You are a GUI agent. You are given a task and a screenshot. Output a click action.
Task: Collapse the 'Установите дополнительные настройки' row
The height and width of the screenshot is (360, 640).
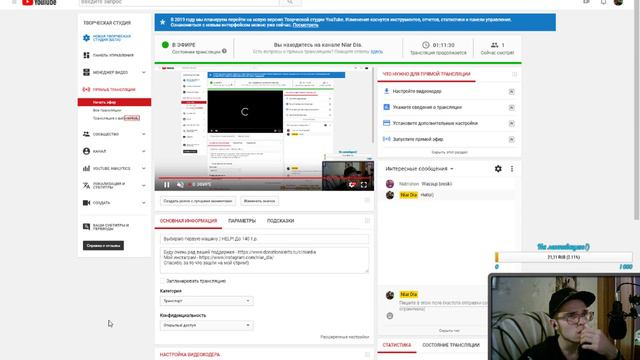click(x=511, y=123)
